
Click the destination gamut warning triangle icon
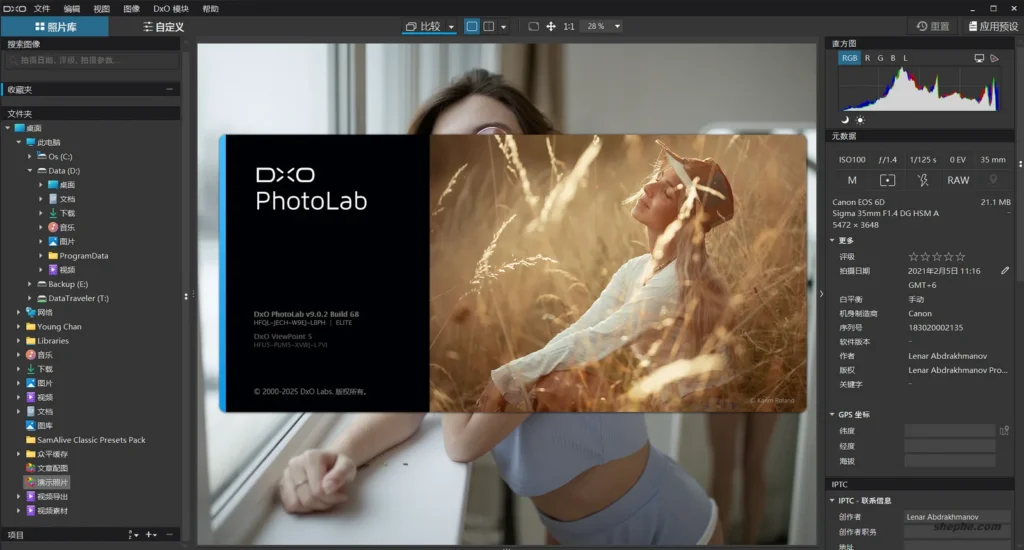point(995,58)
